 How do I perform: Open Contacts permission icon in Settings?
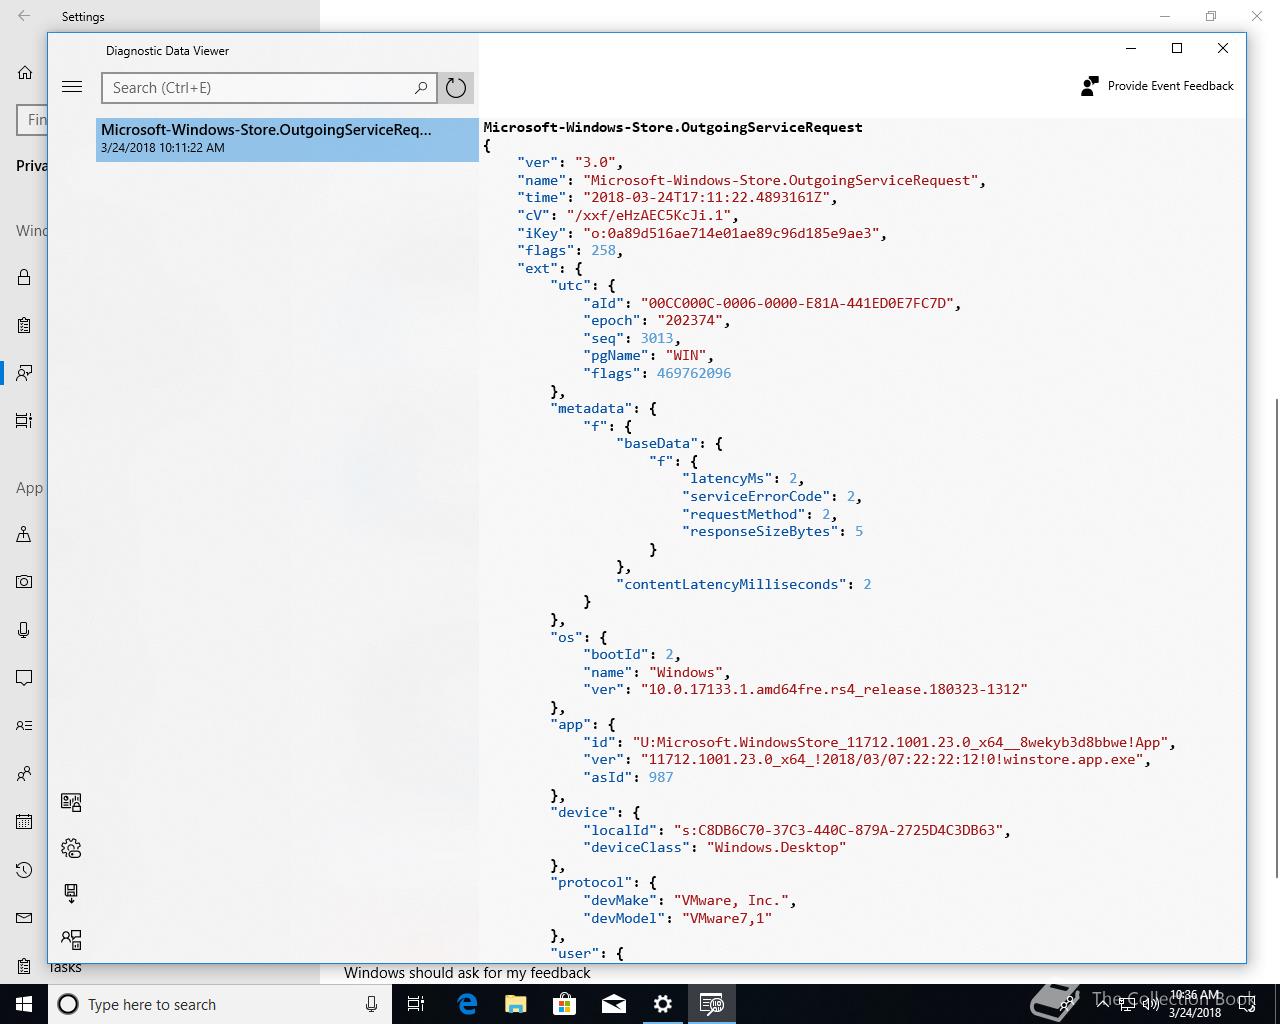coord(24,773)
